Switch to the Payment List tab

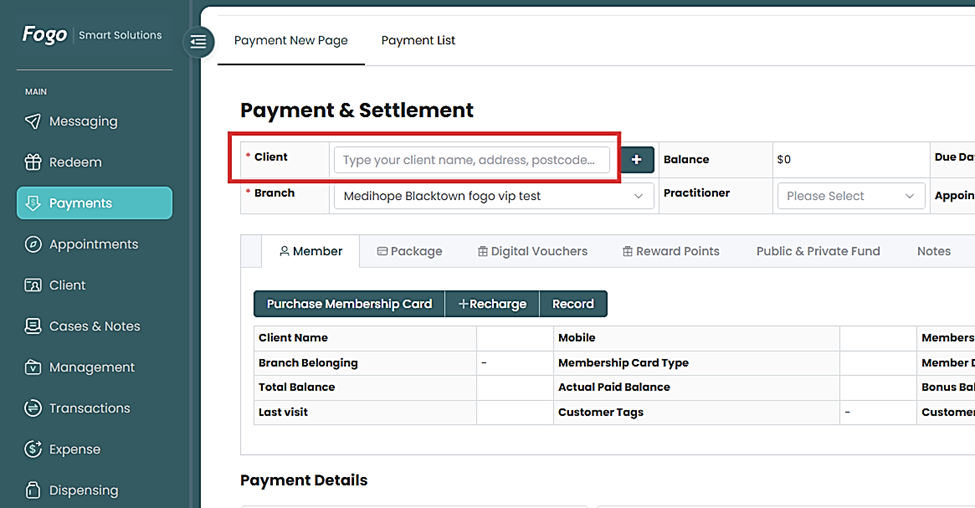tap(418, 40)
